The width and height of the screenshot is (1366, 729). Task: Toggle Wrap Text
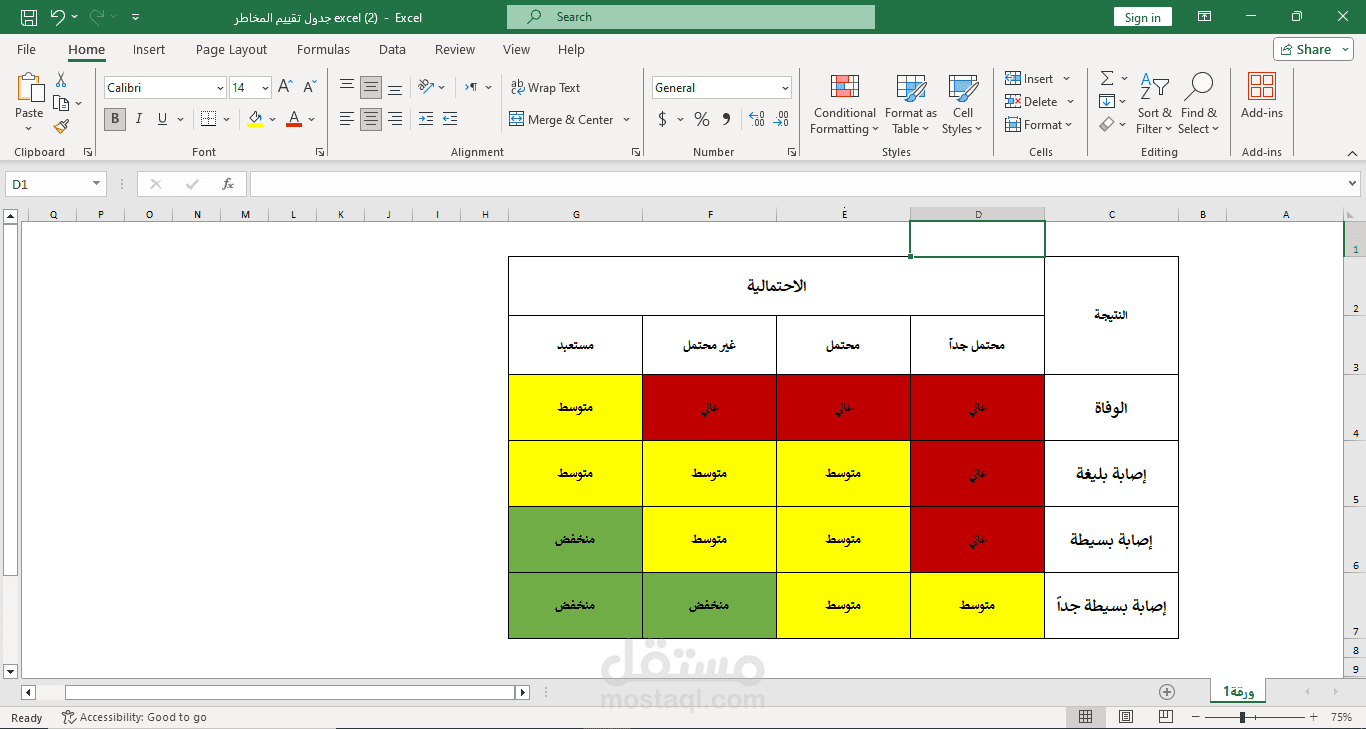[x=545, y=88]
